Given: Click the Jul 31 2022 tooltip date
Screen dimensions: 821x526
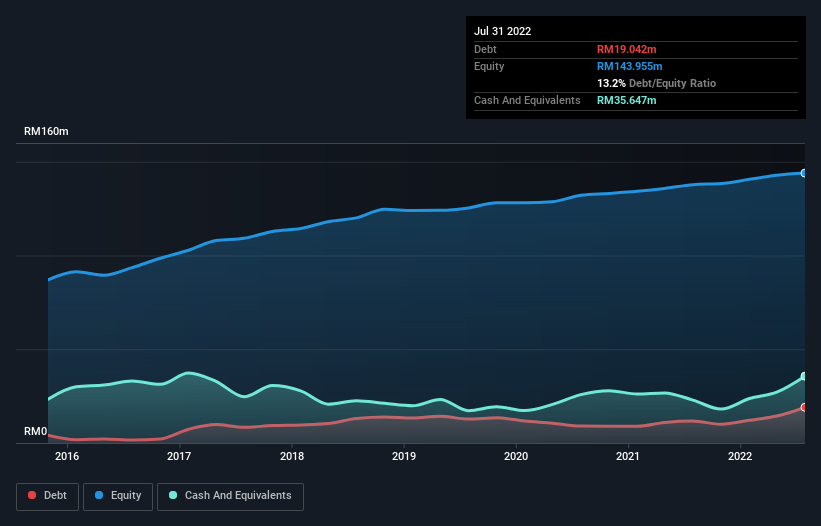Looking at the screenshot, I should point(503,31).
